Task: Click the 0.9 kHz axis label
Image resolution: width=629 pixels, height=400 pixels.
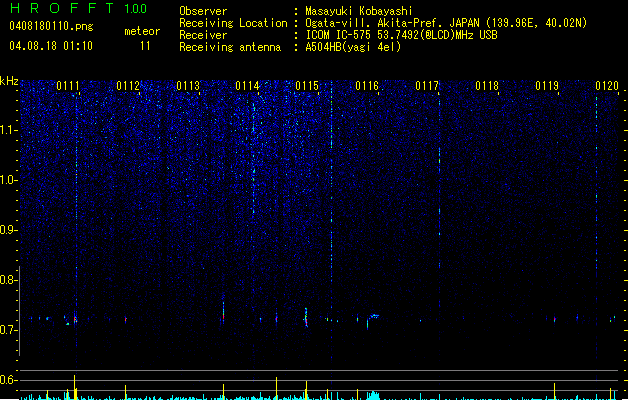Action: click(x=9, y=230)
